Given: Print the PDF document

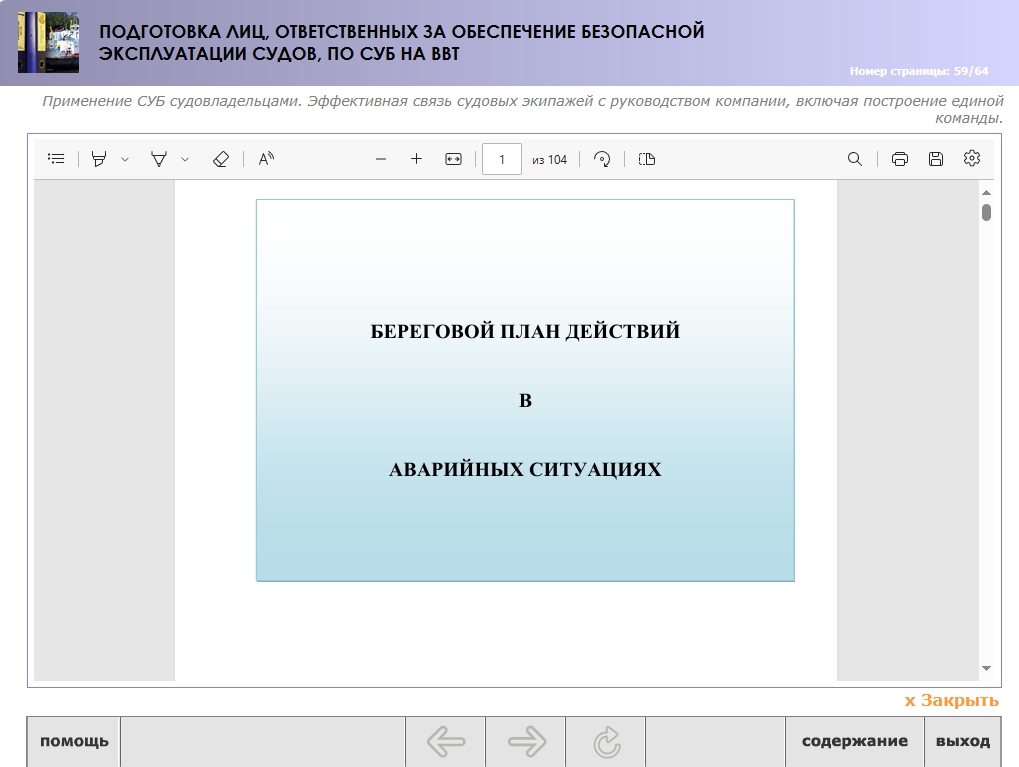Looking at the screenshot, I should coord(899,159).
